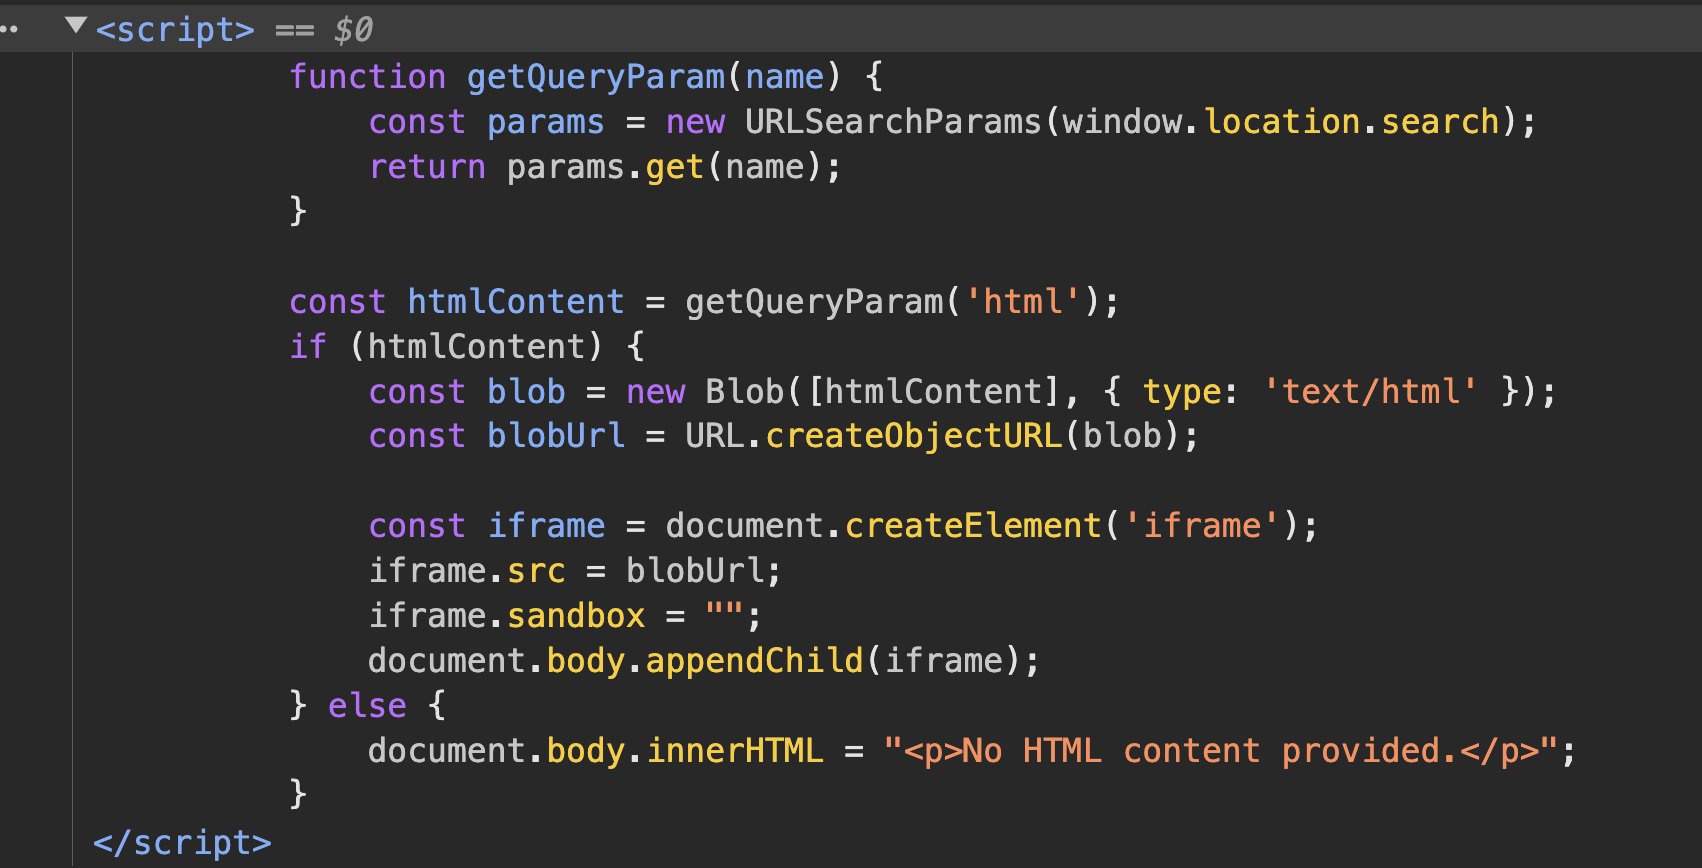This screenshot has width=1702, height=868.
Task: Click the $0 console reference marker
Action: click(353, 30)
